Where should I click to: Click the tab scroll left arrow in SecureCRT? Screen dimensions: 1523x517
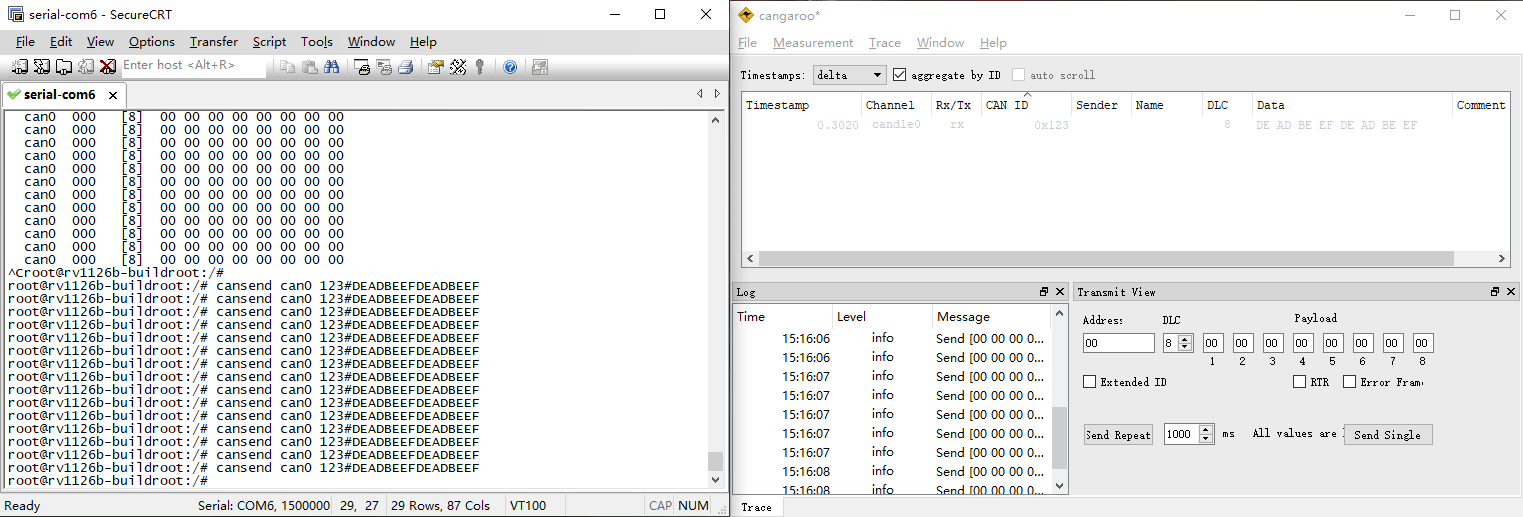pyautogui.click(x=700, y=94)
